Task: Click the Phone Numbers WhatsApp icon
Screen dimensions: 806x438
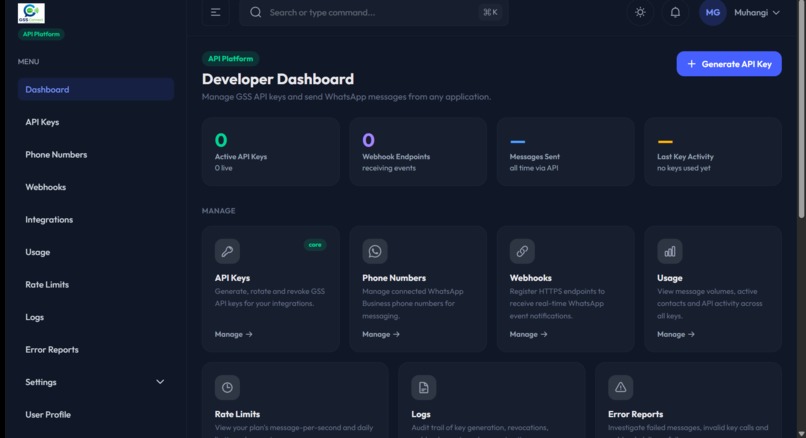Action: [x=375, y=251]
